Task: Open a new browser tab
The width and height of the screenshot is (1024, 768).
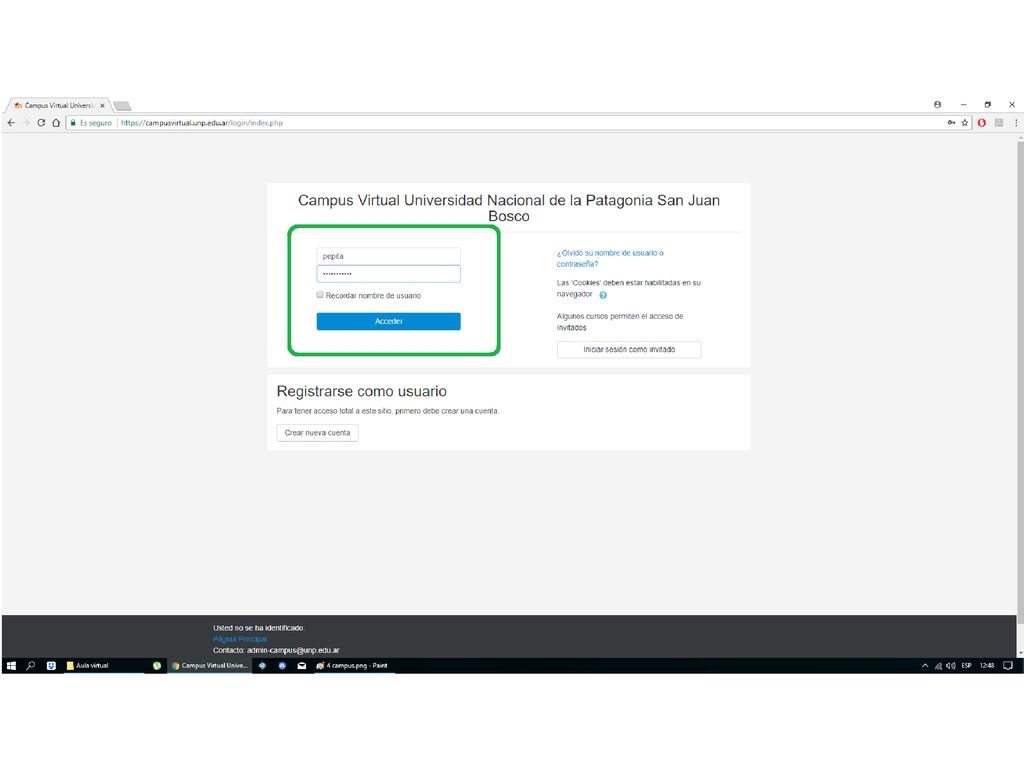Action: (x=122, y=105)
